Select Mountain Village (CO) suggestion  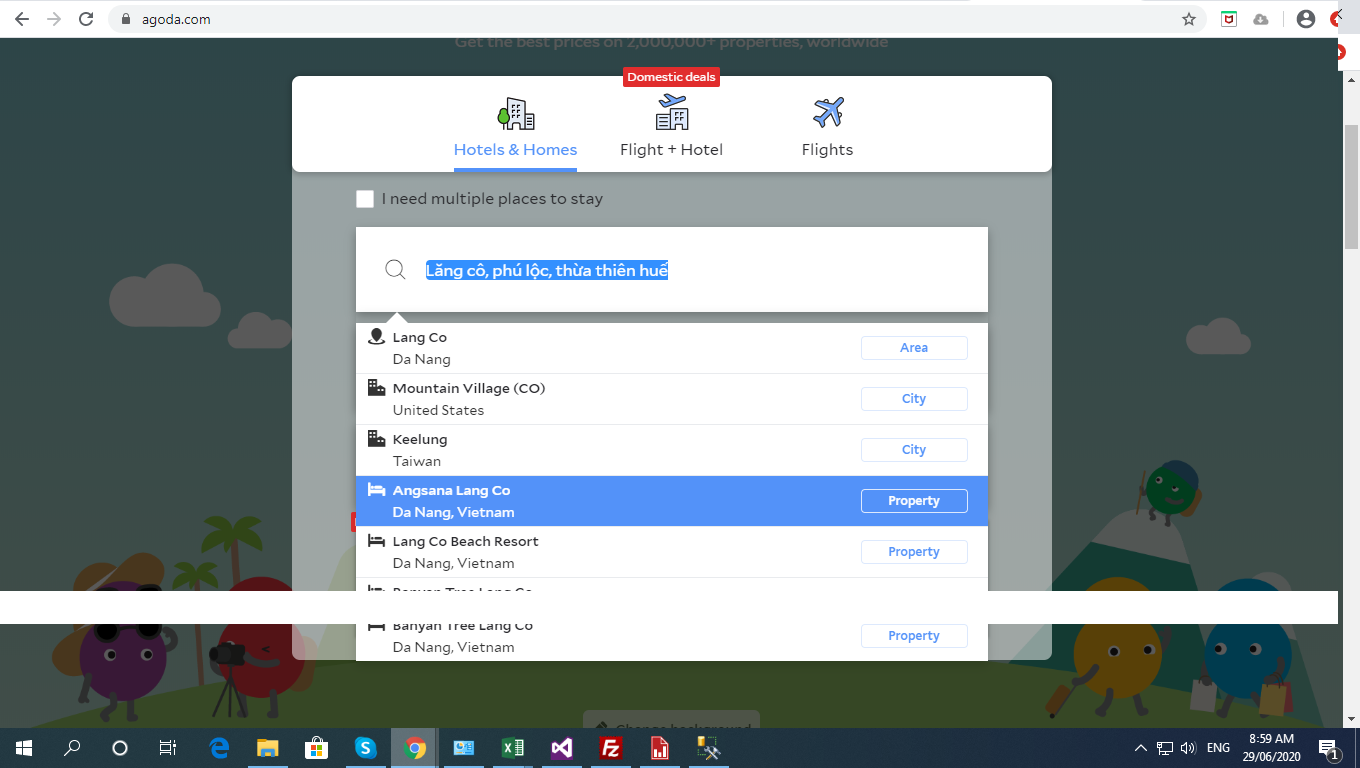coord(672,399)
